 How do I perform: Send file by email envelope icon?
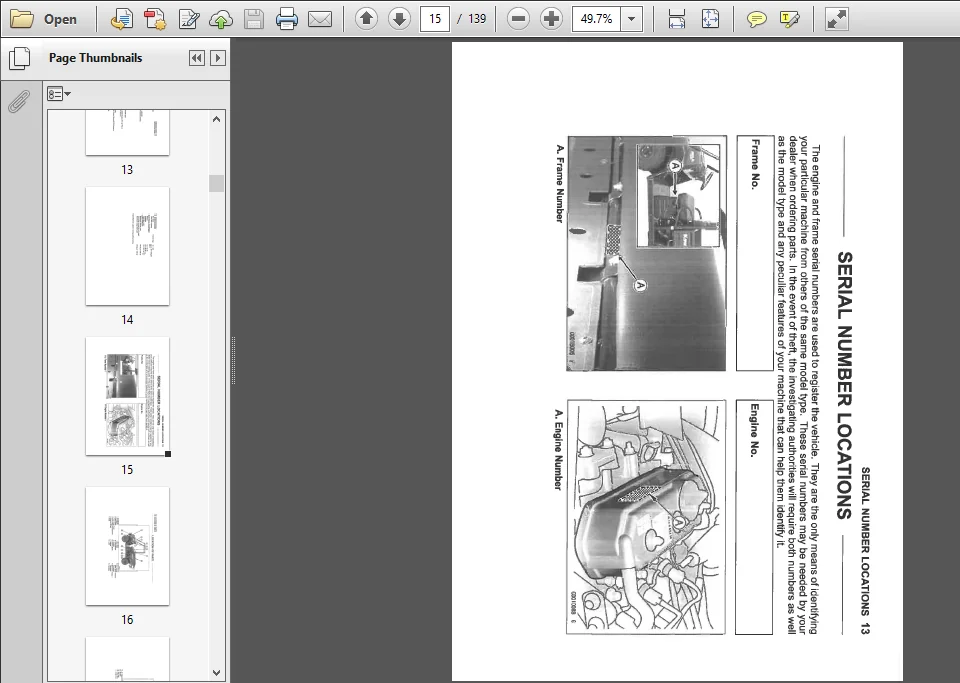[320, 19]
